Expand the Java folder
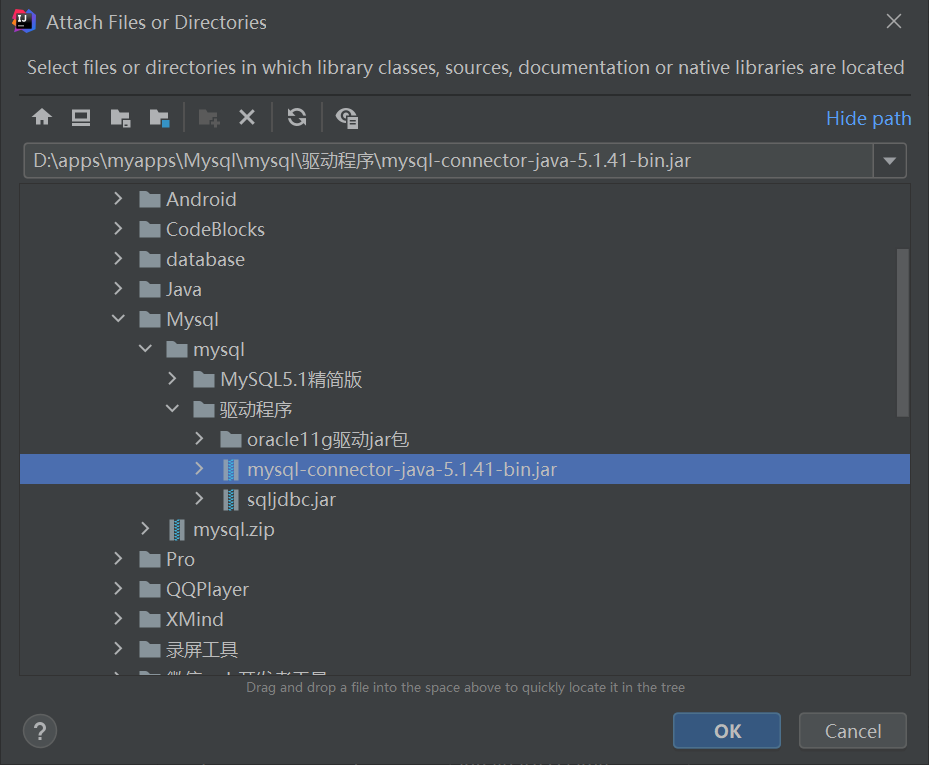Viewport: 929px width, 765px height. (x=118, y=289)
